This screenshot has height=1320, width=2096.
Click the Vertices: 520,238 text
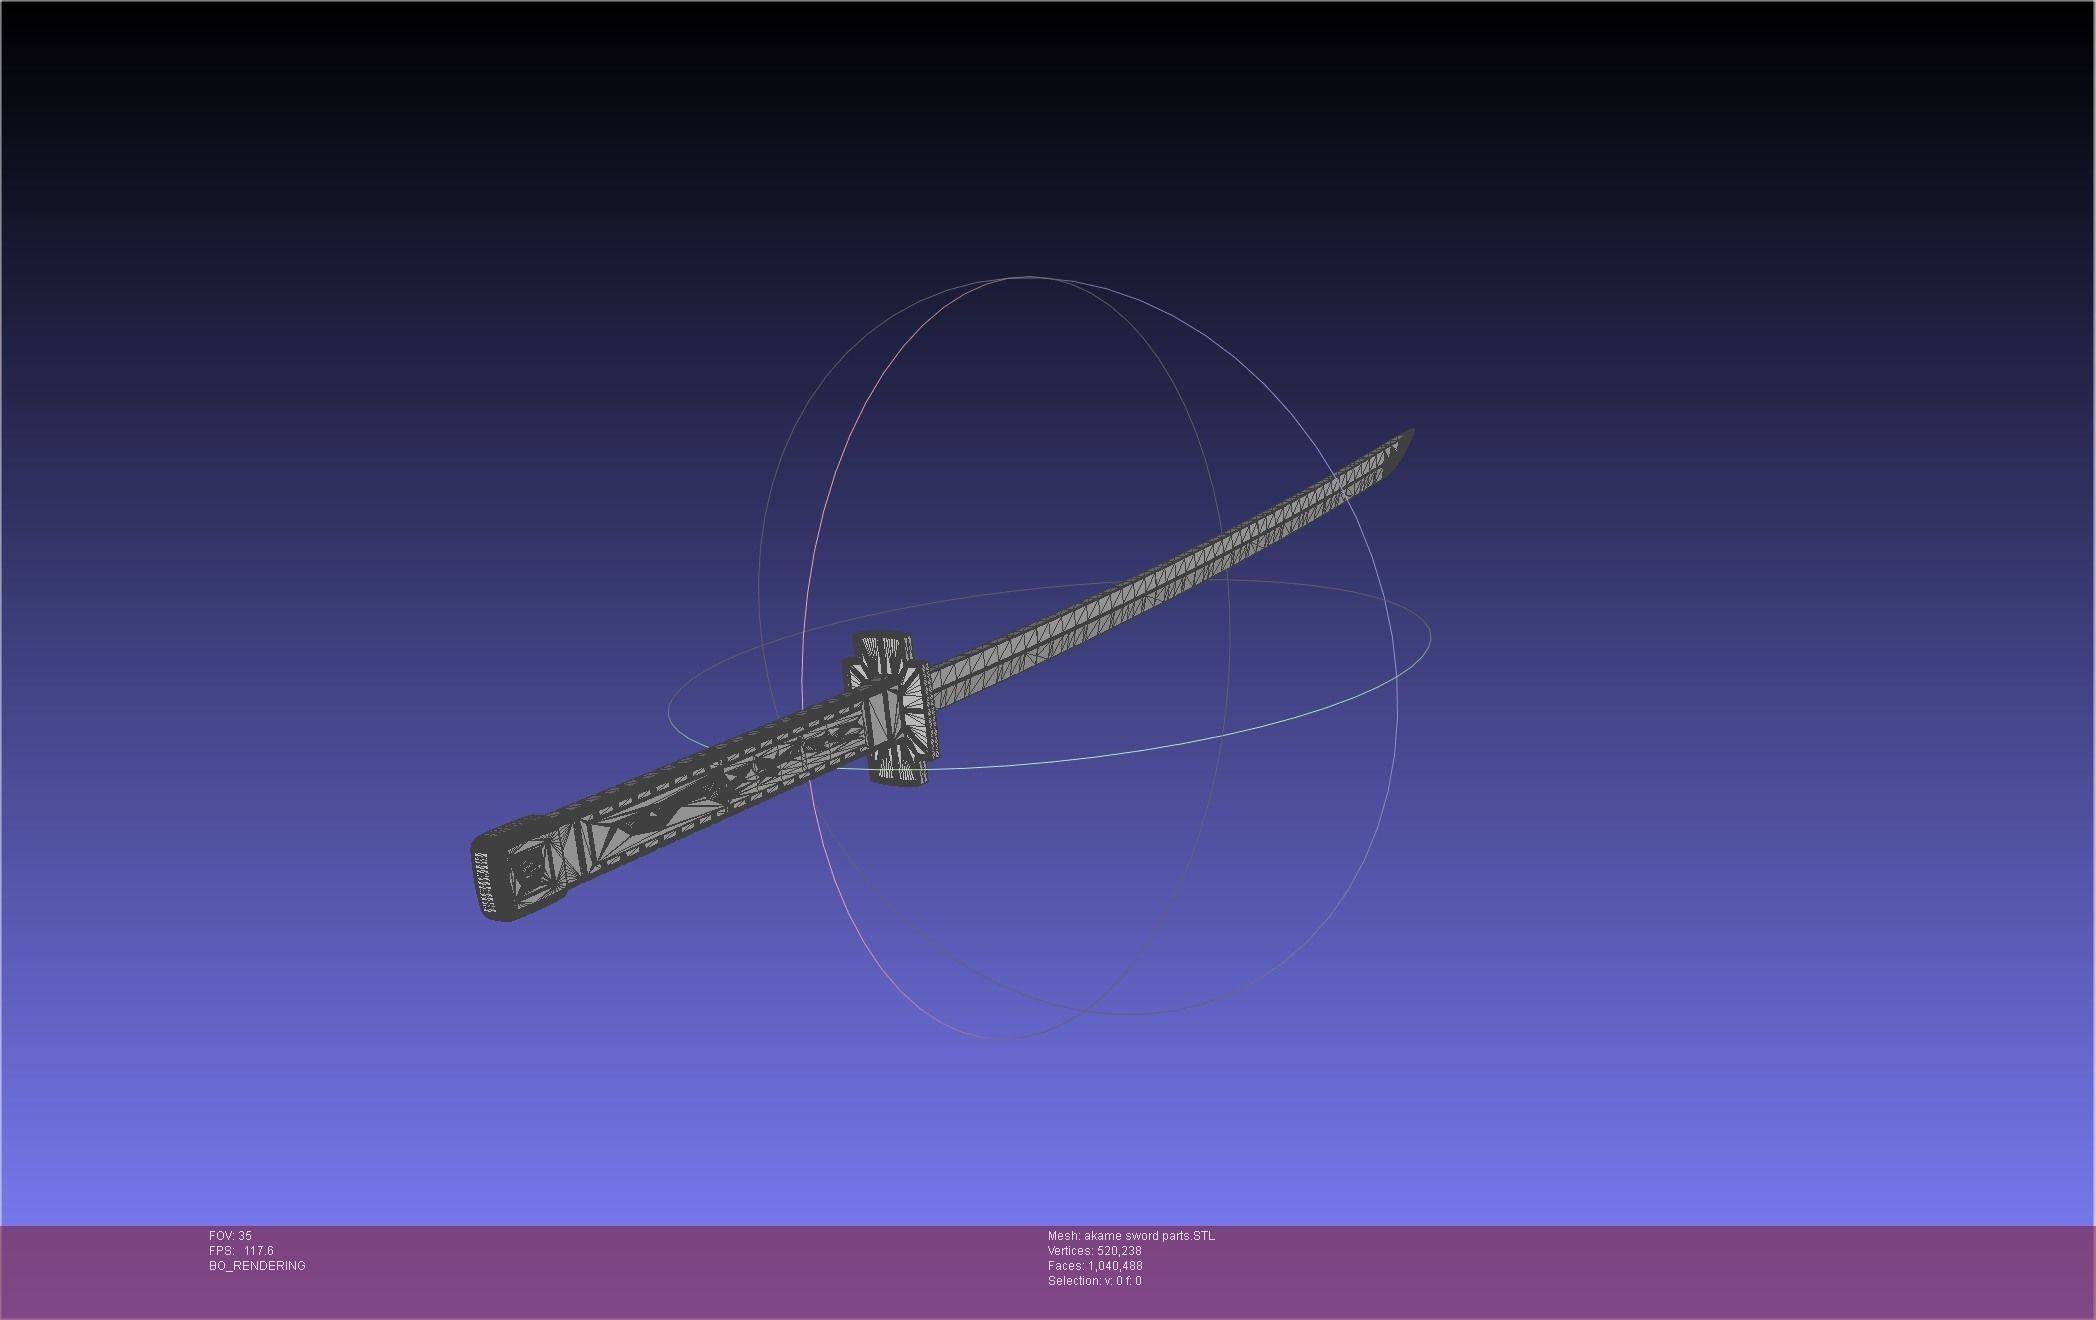pyautogui.click(x=1094, y=1251)
